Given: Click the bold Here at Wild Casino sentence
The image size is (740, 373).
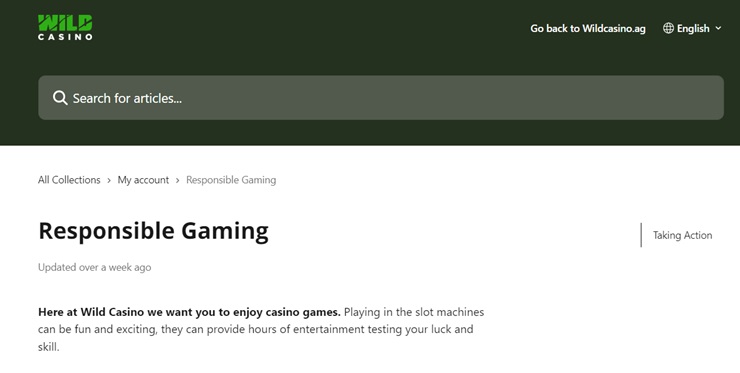Looking at the screenshot, I should (x=189, y=312).
